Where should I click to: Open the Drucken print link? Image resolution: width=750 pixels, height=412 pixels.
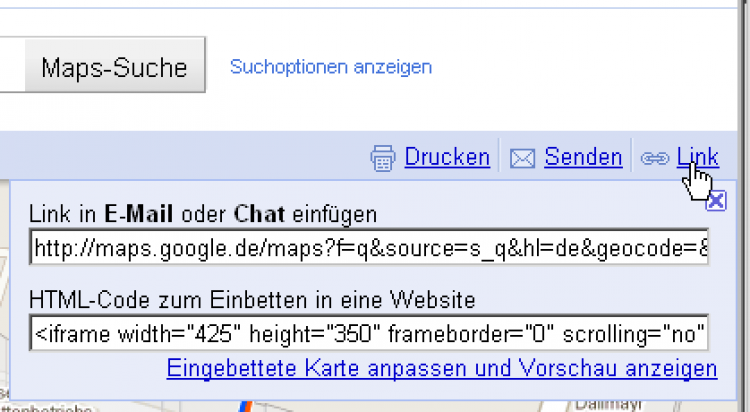(447, 157)
